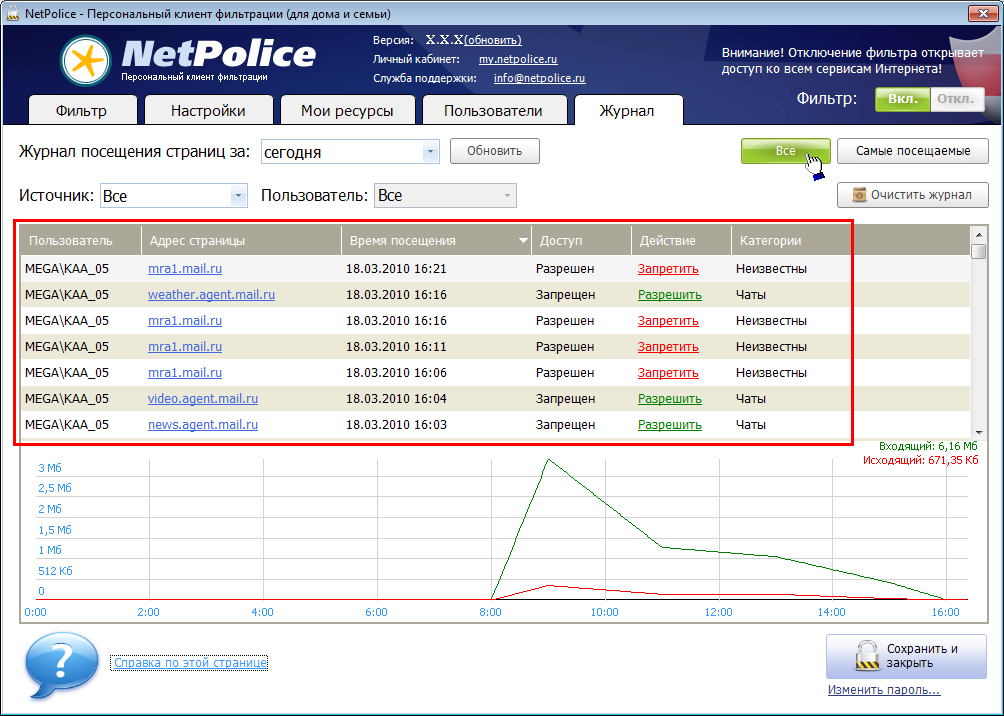This screenshot has height=716, width=1004.
Task: Open Справка по этой странице link
Action: 190,663
